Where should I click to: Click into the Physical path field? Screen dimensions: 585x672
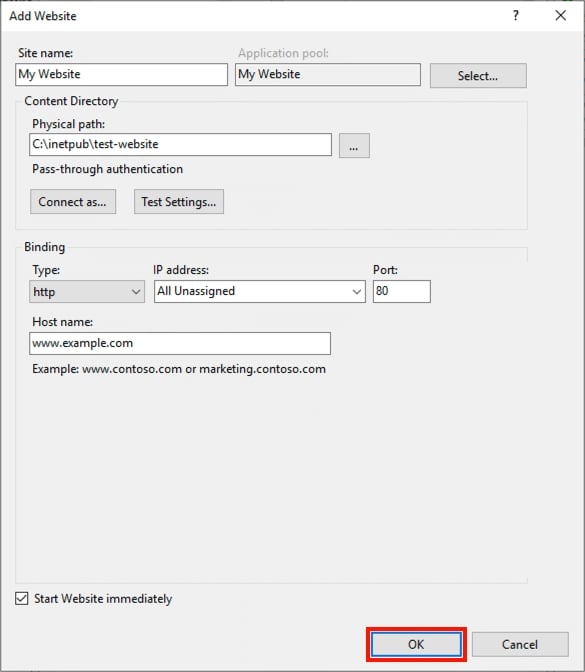(x=180, y=144)
